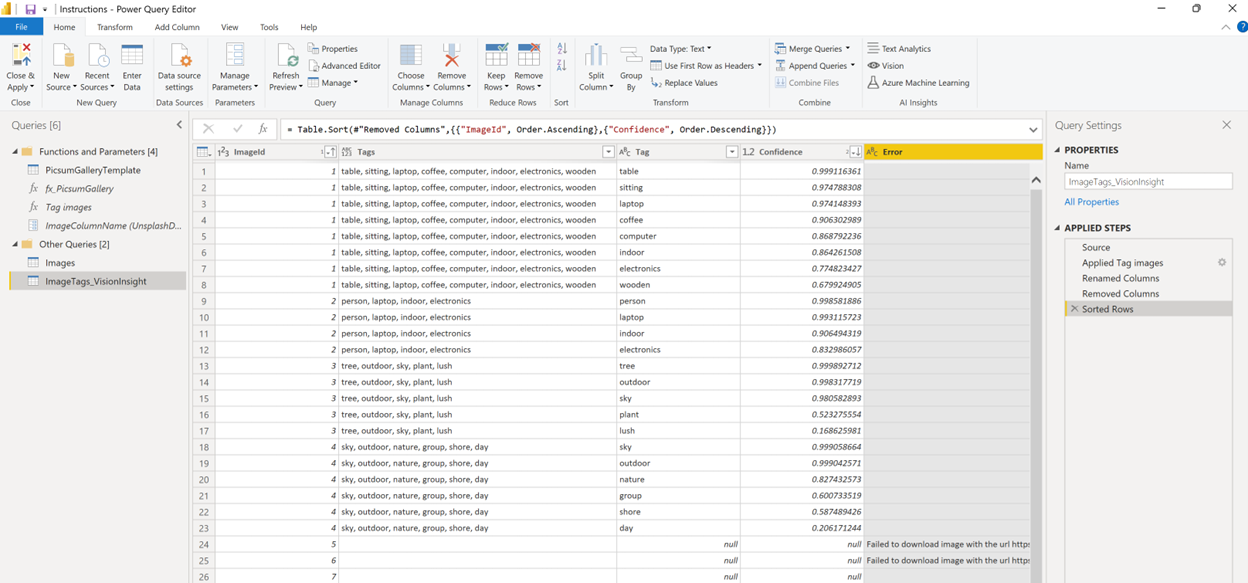This screenshot has height=583, width=1248.
Task: Click the Refresh Preview icon
Action: coord(286,57)
